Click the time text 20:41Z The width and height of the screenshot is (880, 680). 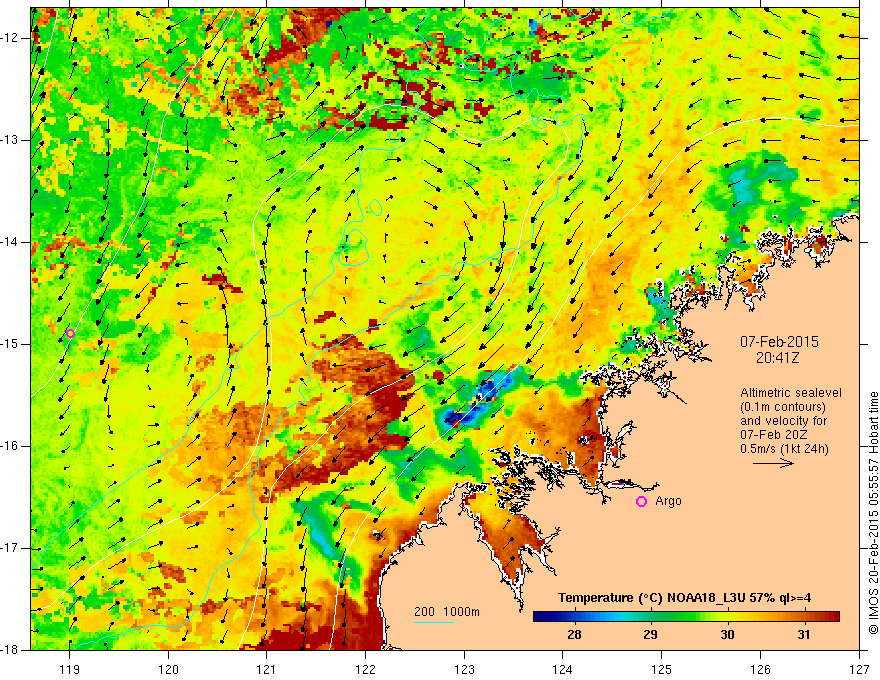(x=777, y=358)
